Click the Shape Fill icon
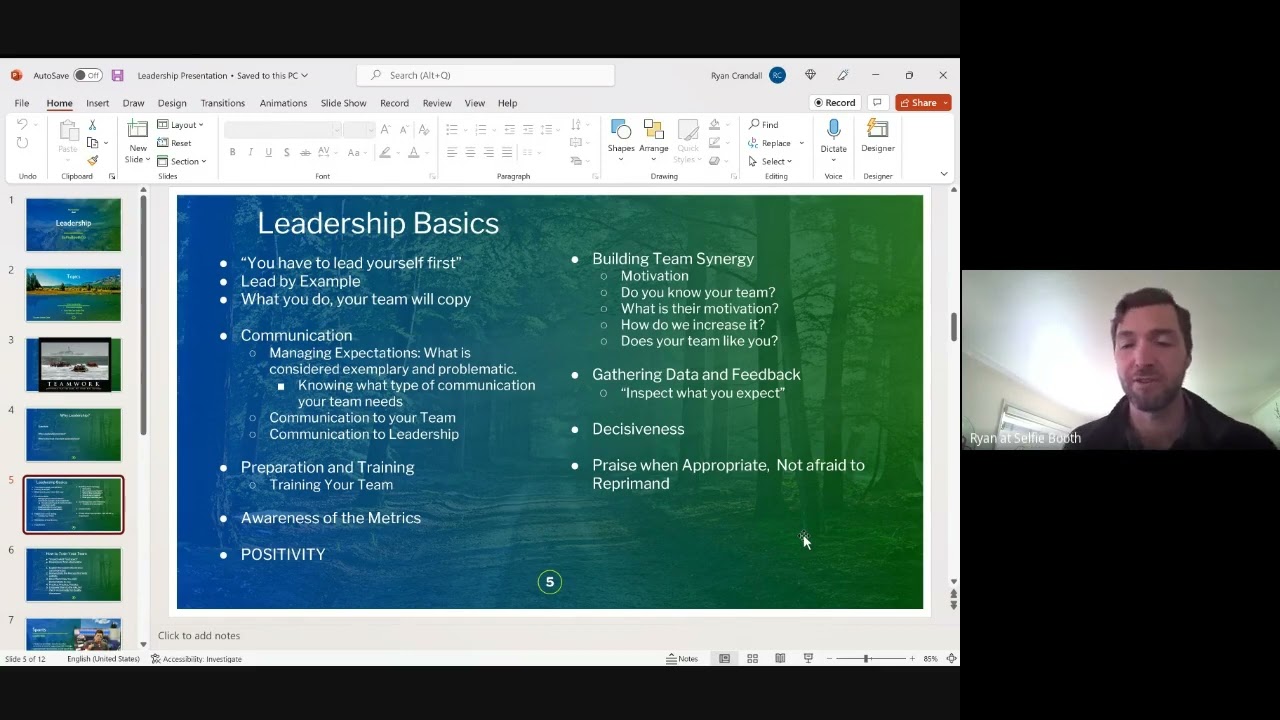 (716, 125)
